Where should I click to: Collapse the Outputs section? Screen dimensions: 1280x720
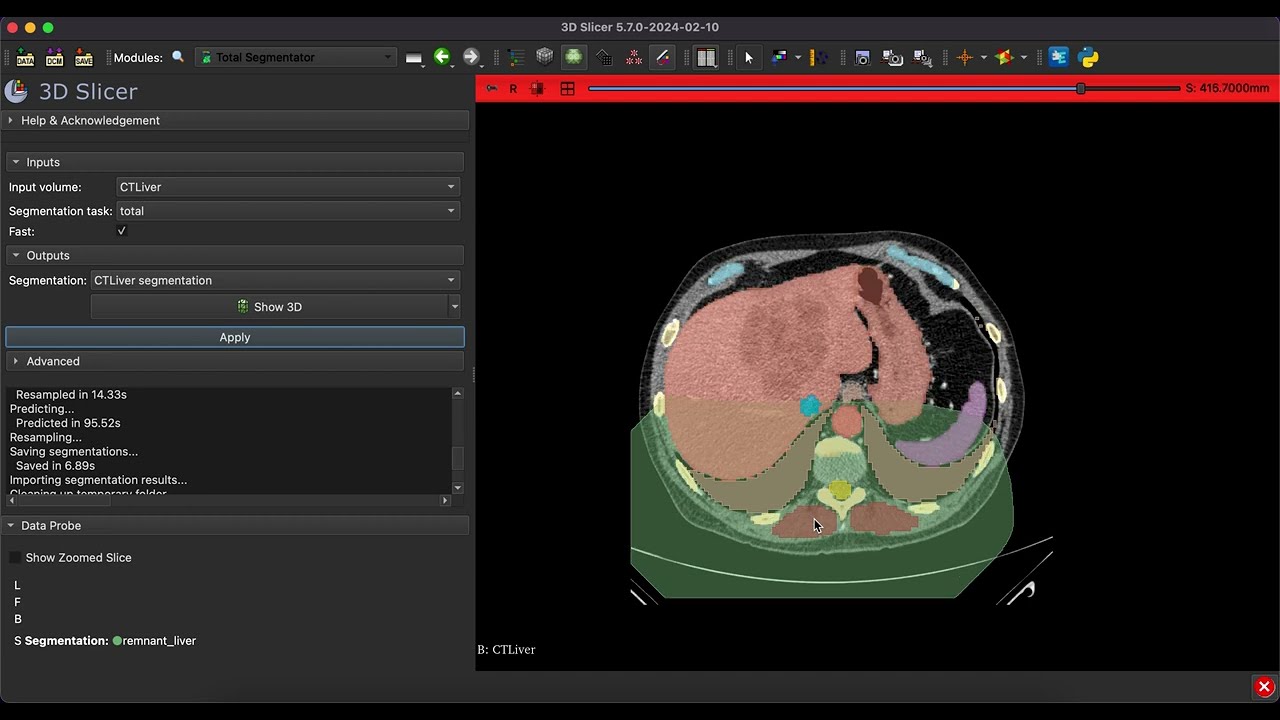coord(235,256)
